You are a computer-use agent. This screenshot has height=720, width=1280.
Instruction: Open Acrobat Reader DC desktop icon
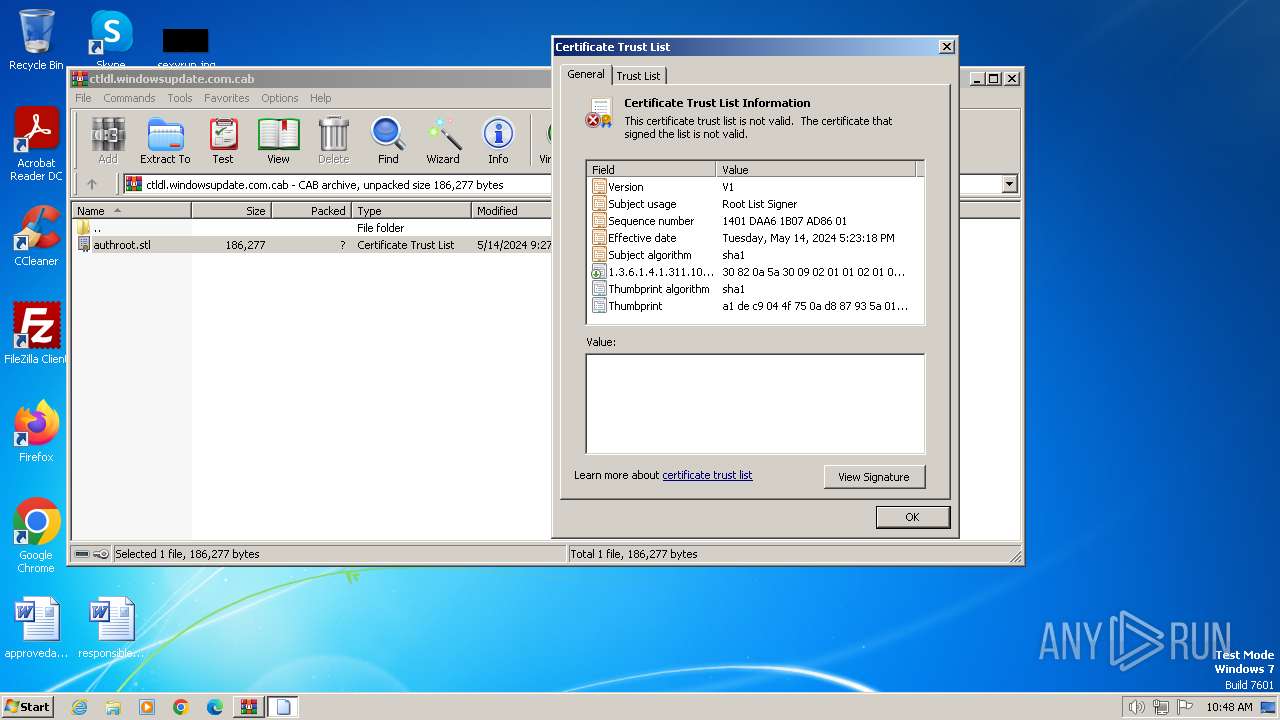tap(36, 145)
